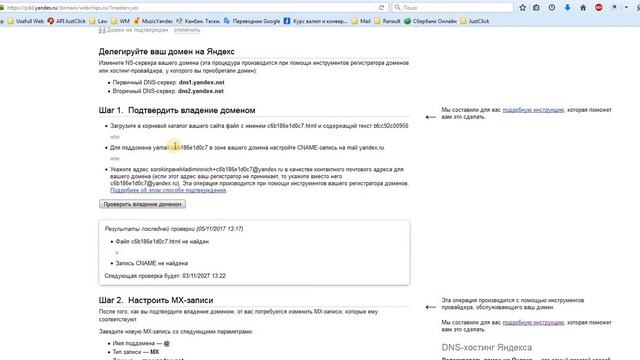Open the Сбербанк Онлайн bookmark

pyautogui.click(x=430, y=21)
